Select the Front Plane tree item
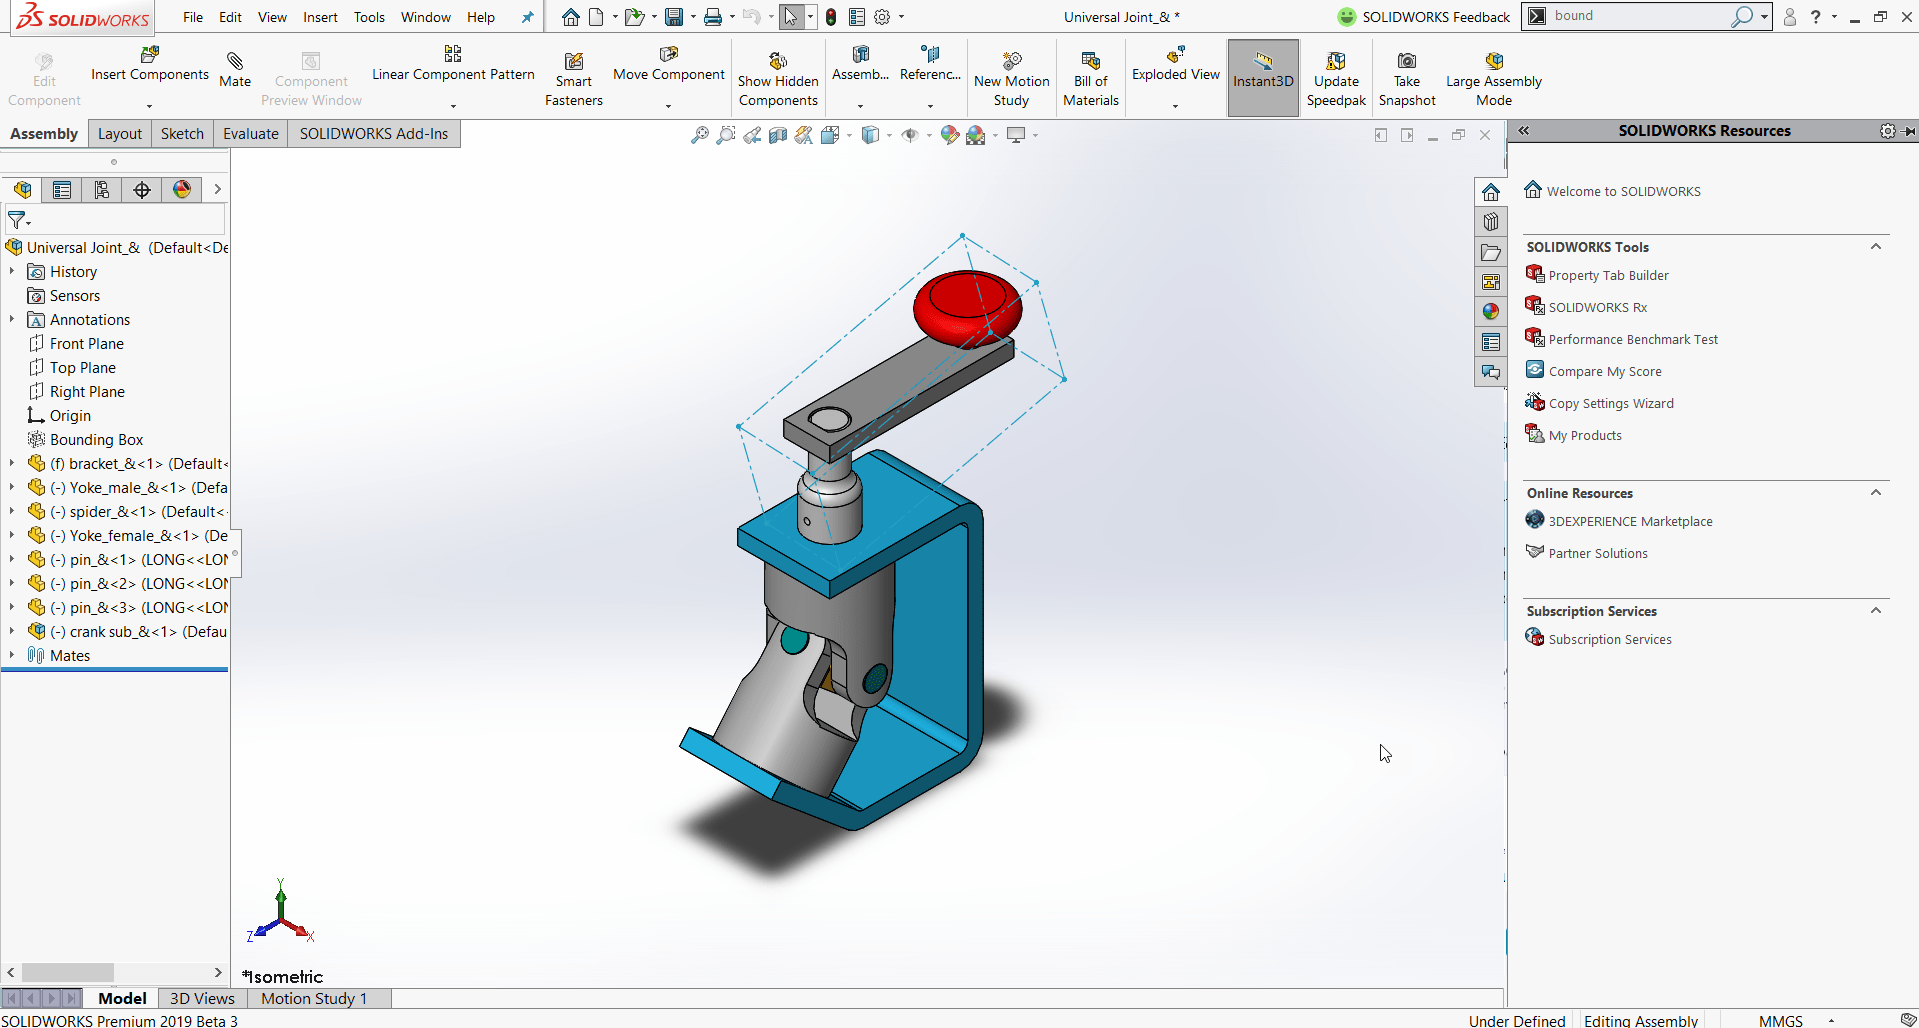Viewport: 1919px width, 1028px height. [x=86, y=343]
